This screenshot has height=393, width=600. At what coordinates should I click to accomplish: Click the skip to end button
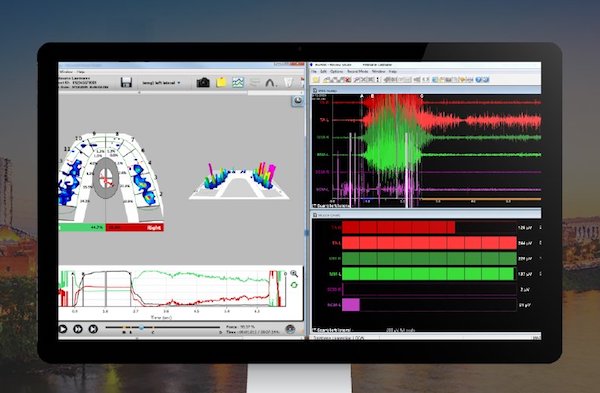click(93, 329)
